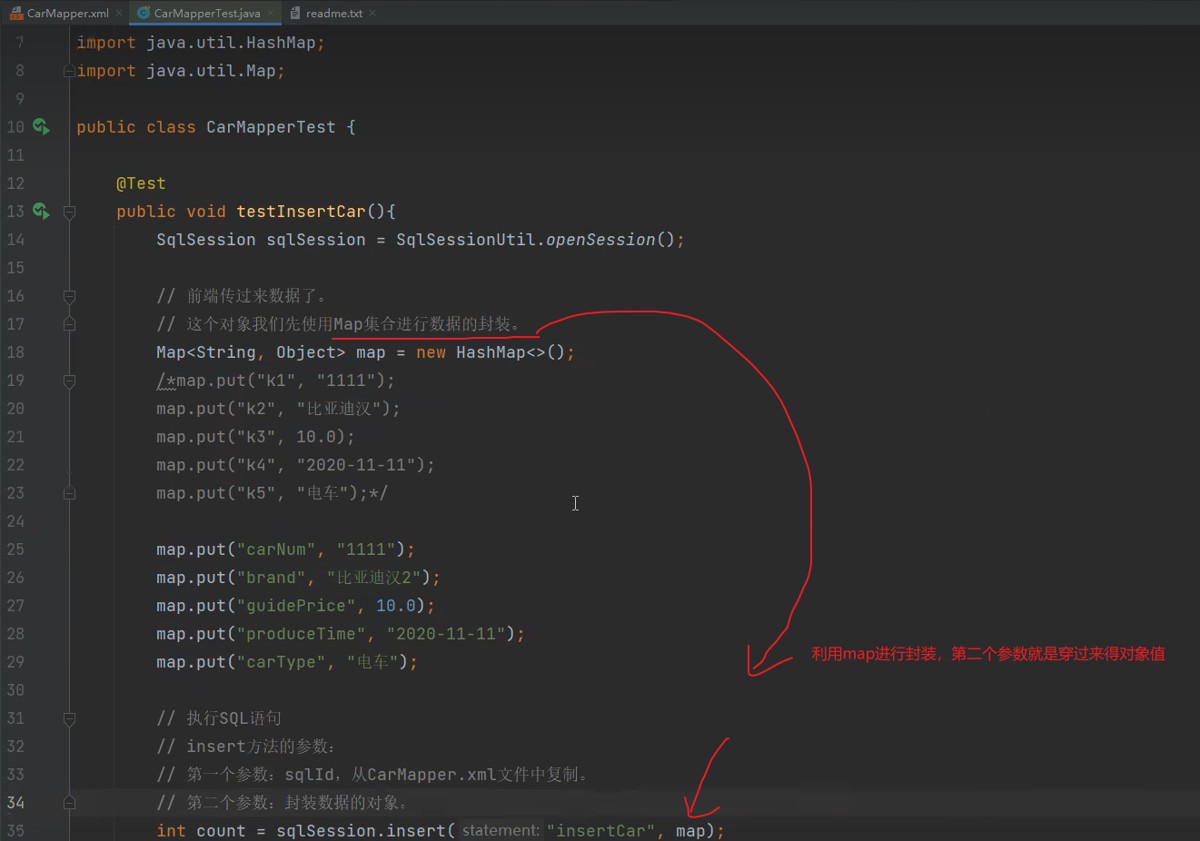Collapse the imports fold marker at line 8
The height and width of the screenshot is (841, 1200).
(69, 71)
